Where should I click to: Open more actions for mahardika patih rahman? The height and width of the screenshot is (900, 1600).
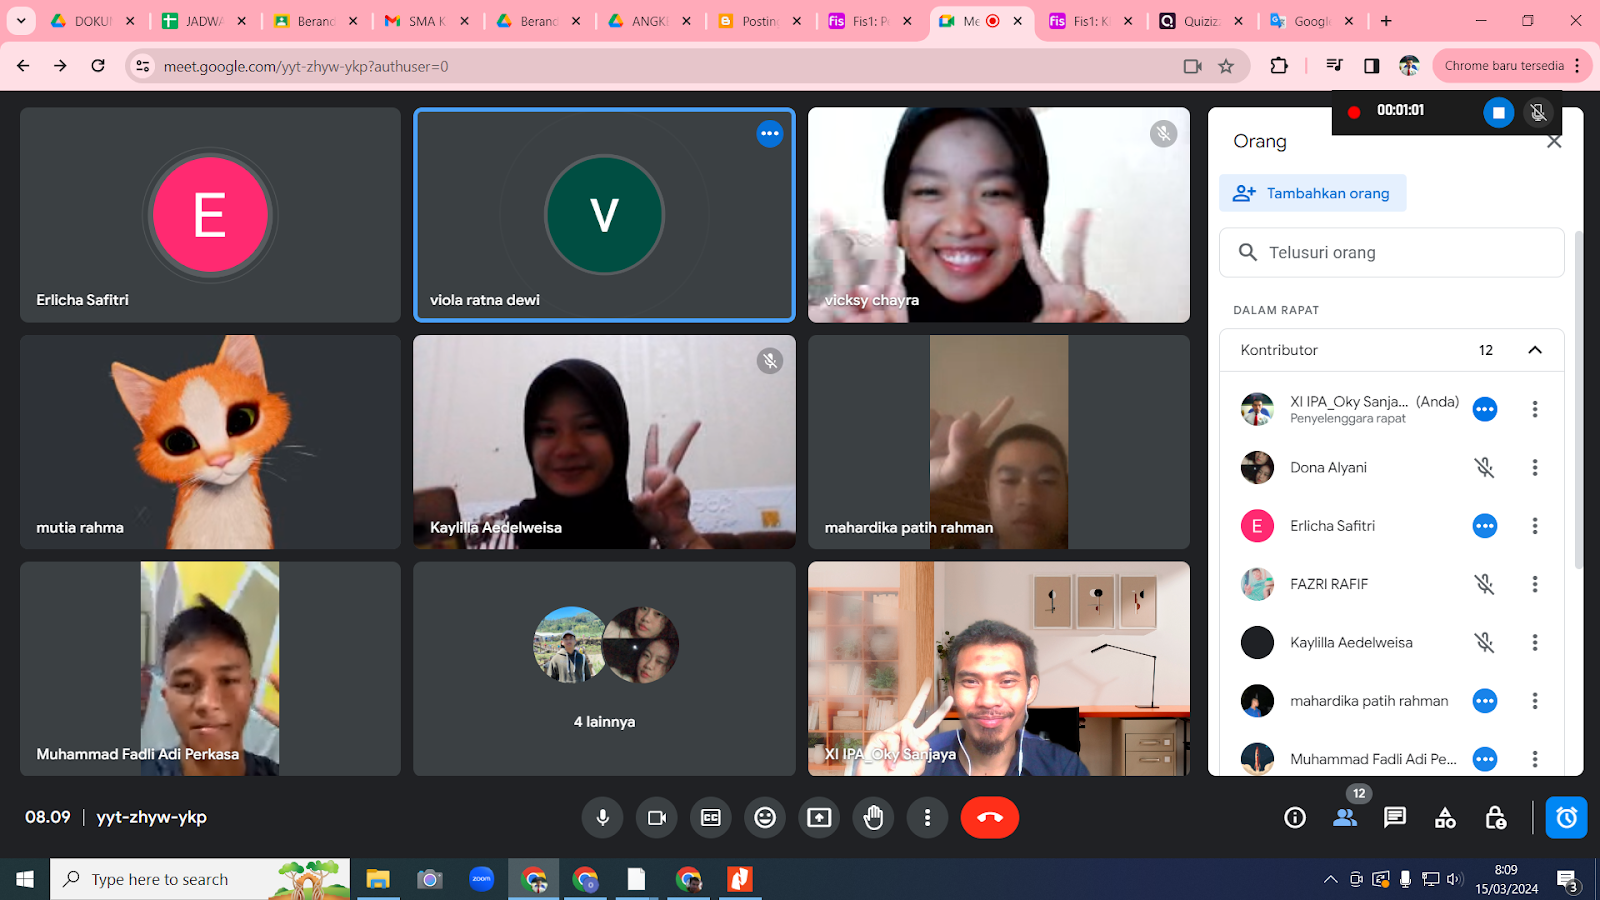1535,701
